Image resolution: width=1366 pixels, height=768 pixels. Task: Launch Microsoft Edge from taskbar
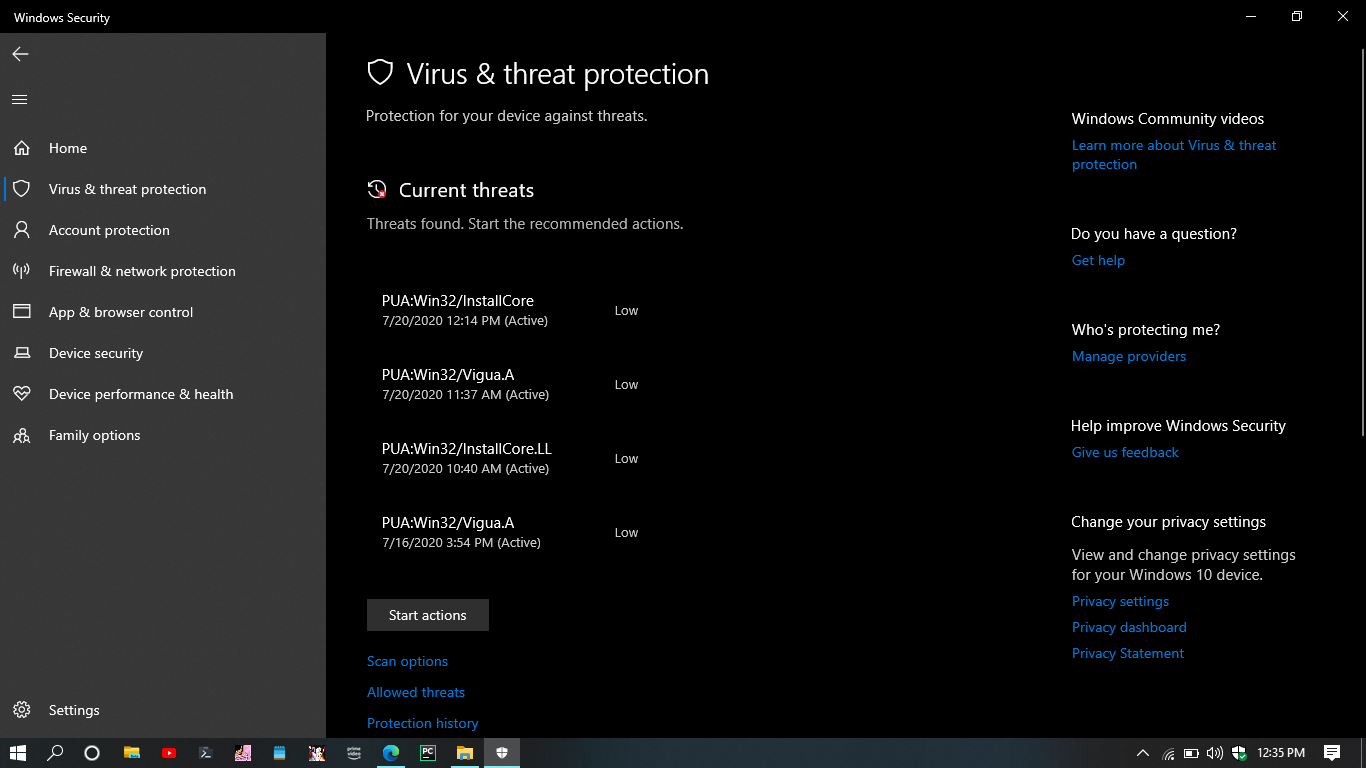click(391, 753)
